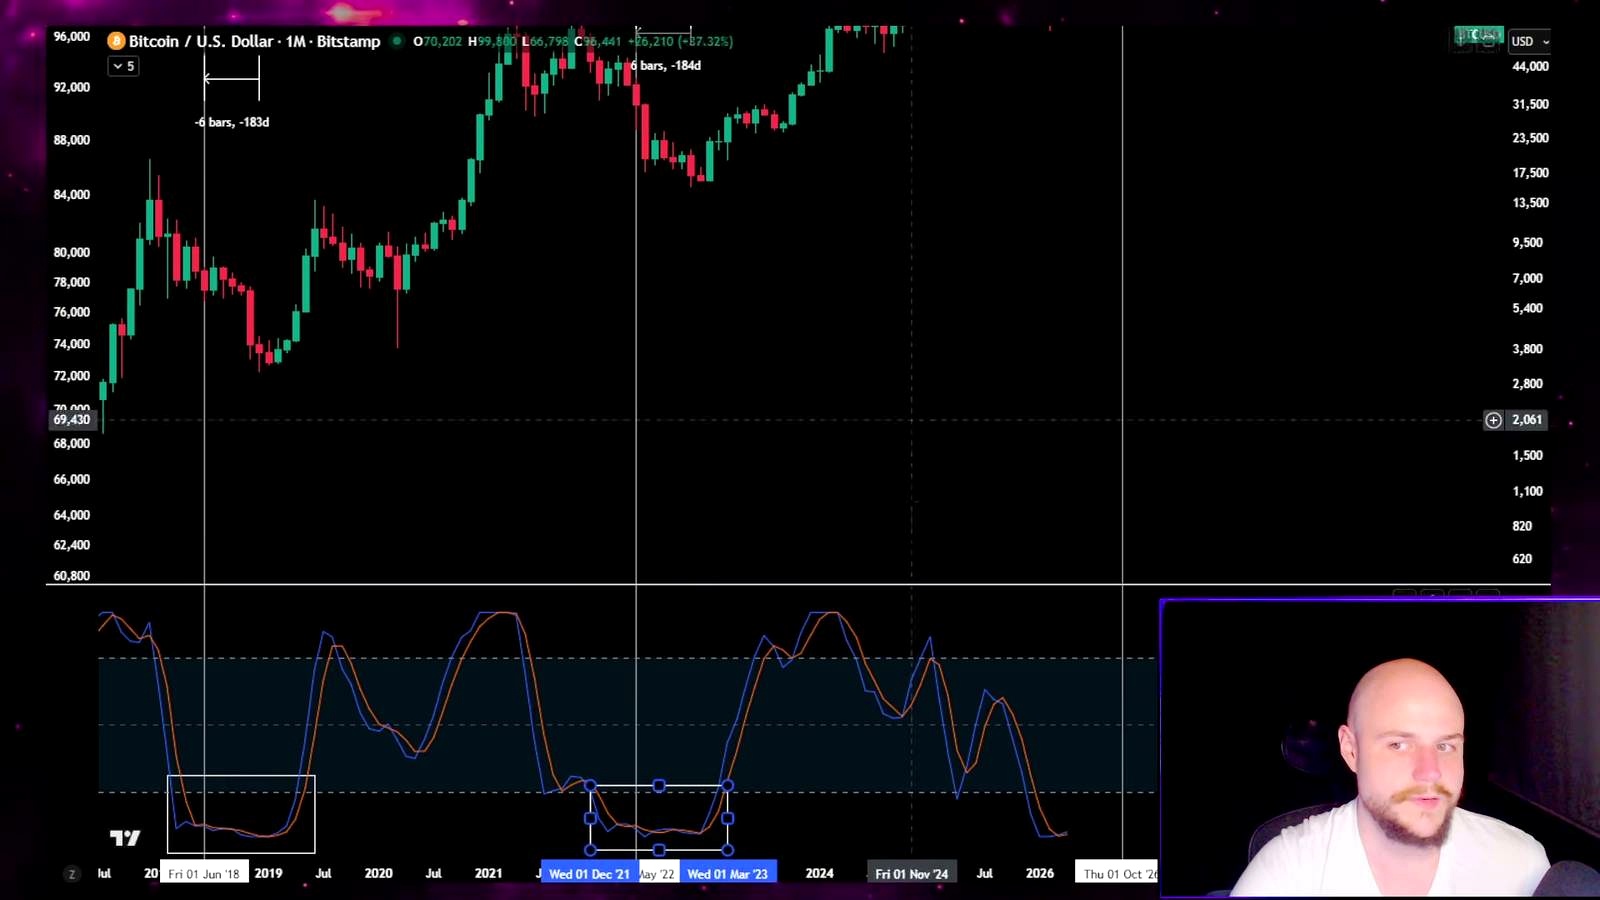This screenshot has width=1600, height=900.
Task: Click the 84,000 left price axis label
Action: [72, 194]
